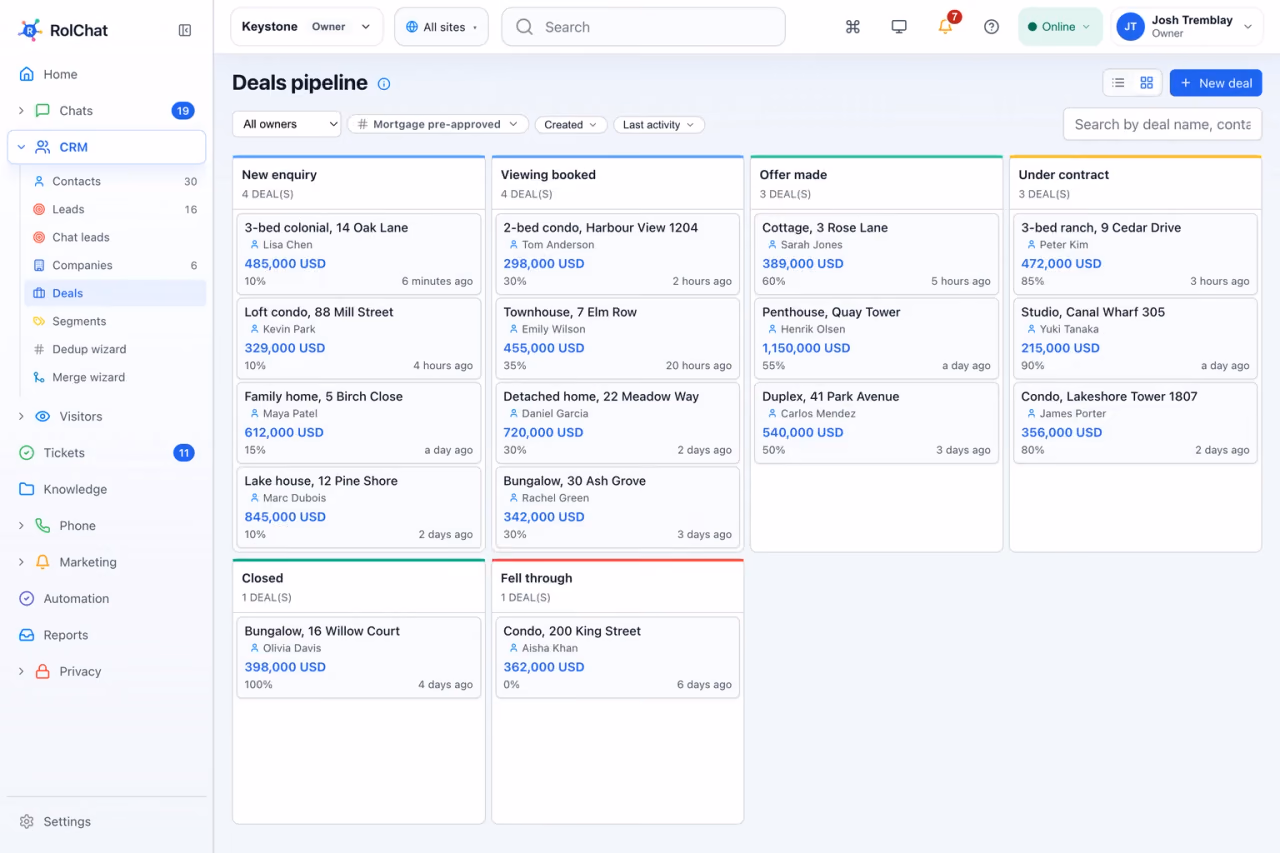Open Leads under CRM
Image resolution: width=1280 pixels, height=853 pixels.
coord(115,209)
